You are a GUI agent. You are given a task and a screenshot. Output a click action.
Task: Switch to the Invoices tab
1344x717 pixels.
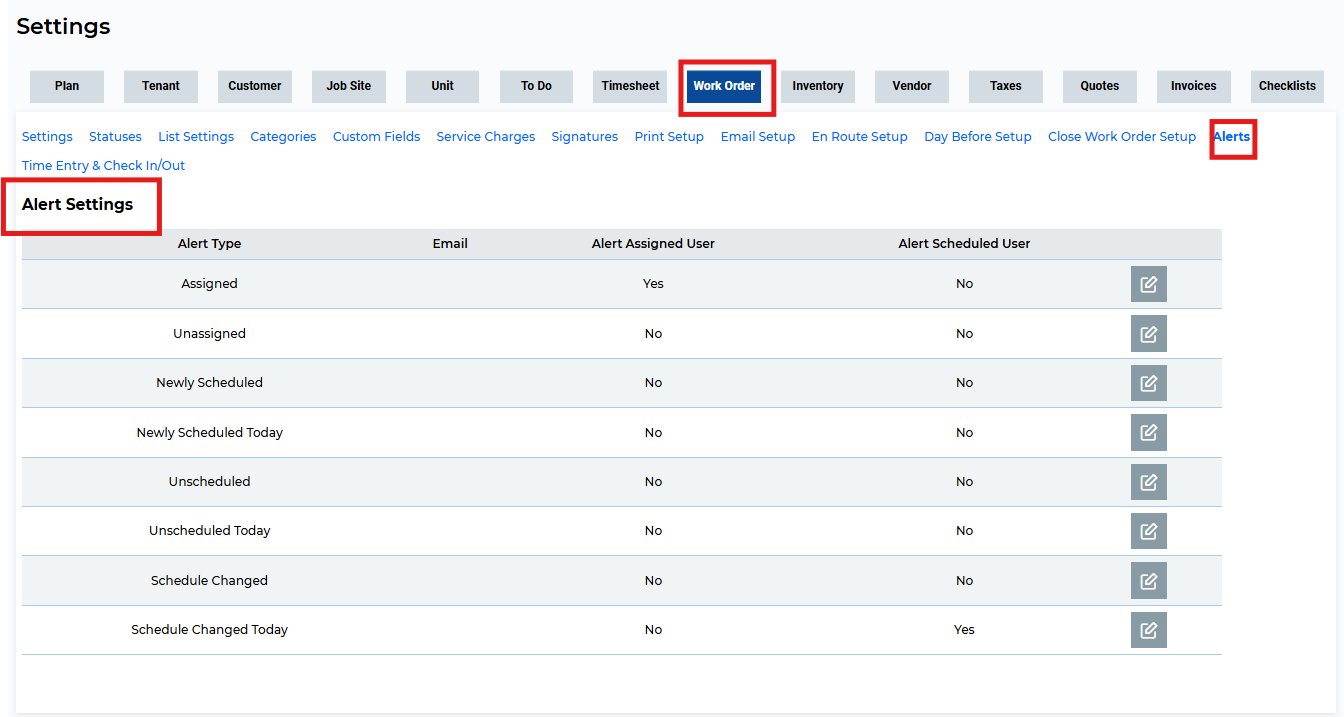point(1194,86)
